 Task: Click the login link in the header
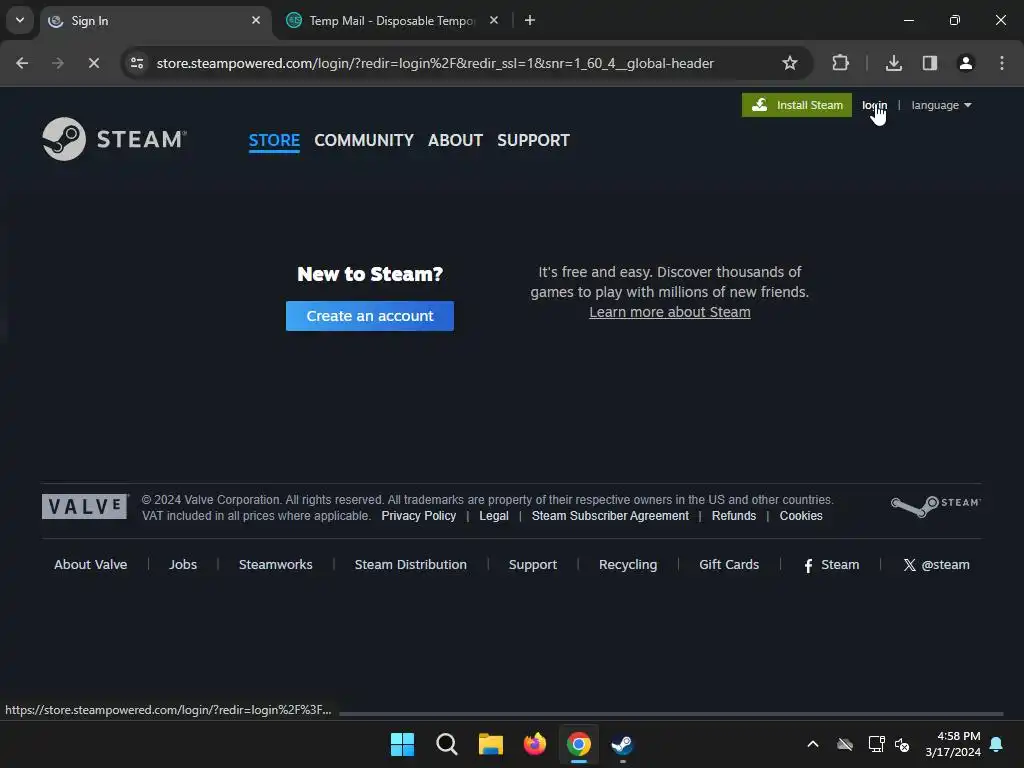(x=874, y=105)
